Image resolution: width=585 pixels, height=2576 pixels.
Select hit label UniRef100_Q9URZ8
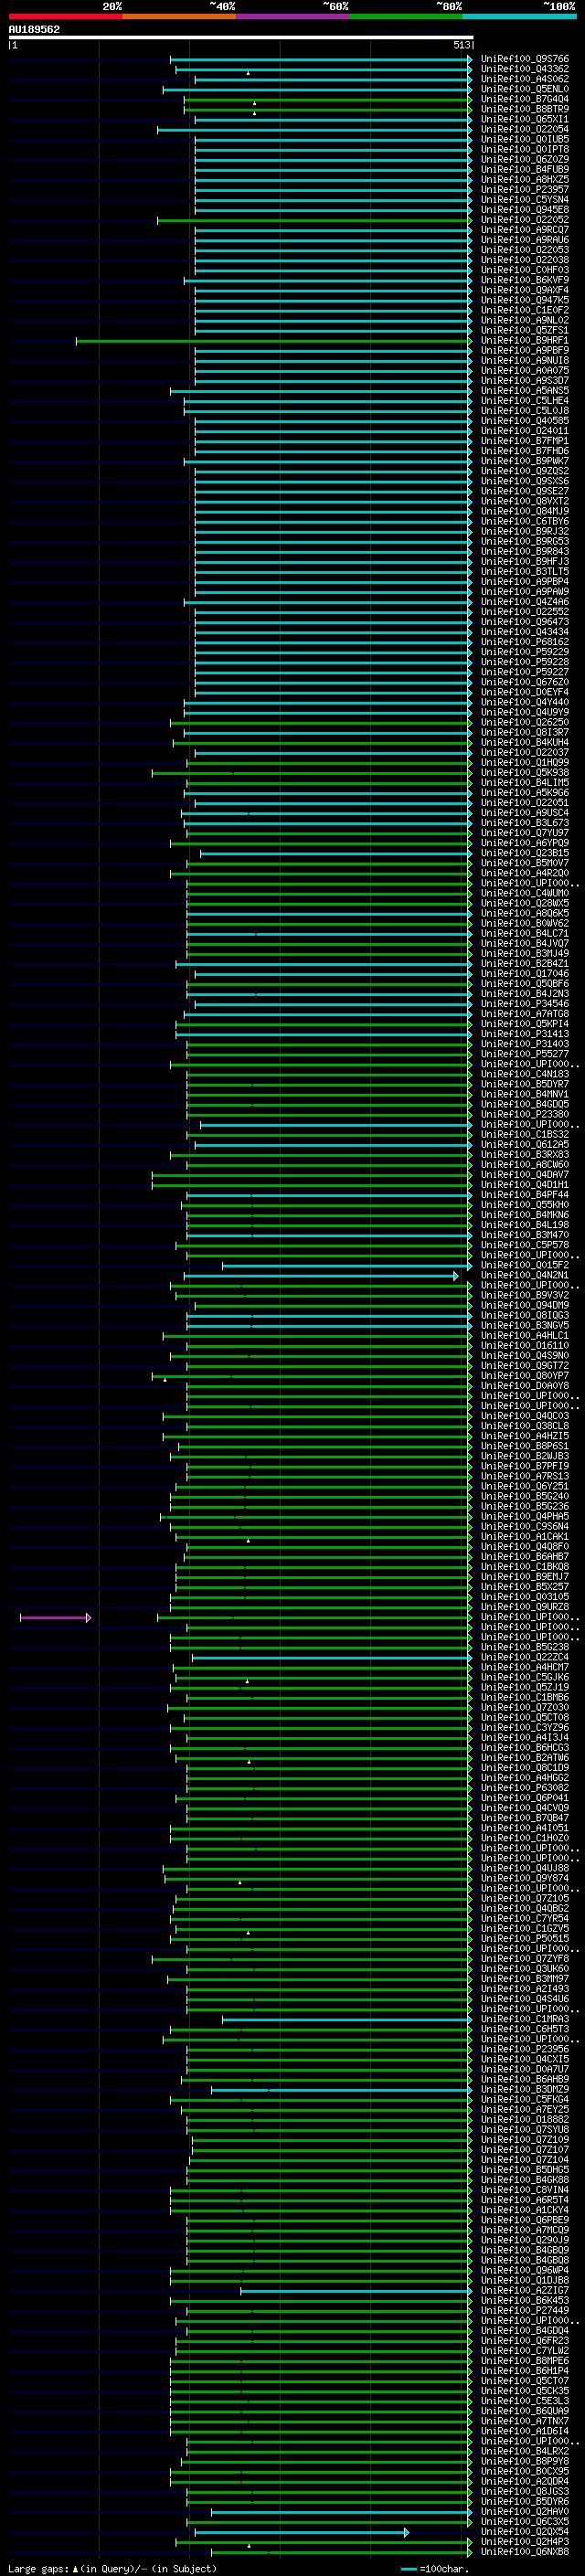(524, 1607)
